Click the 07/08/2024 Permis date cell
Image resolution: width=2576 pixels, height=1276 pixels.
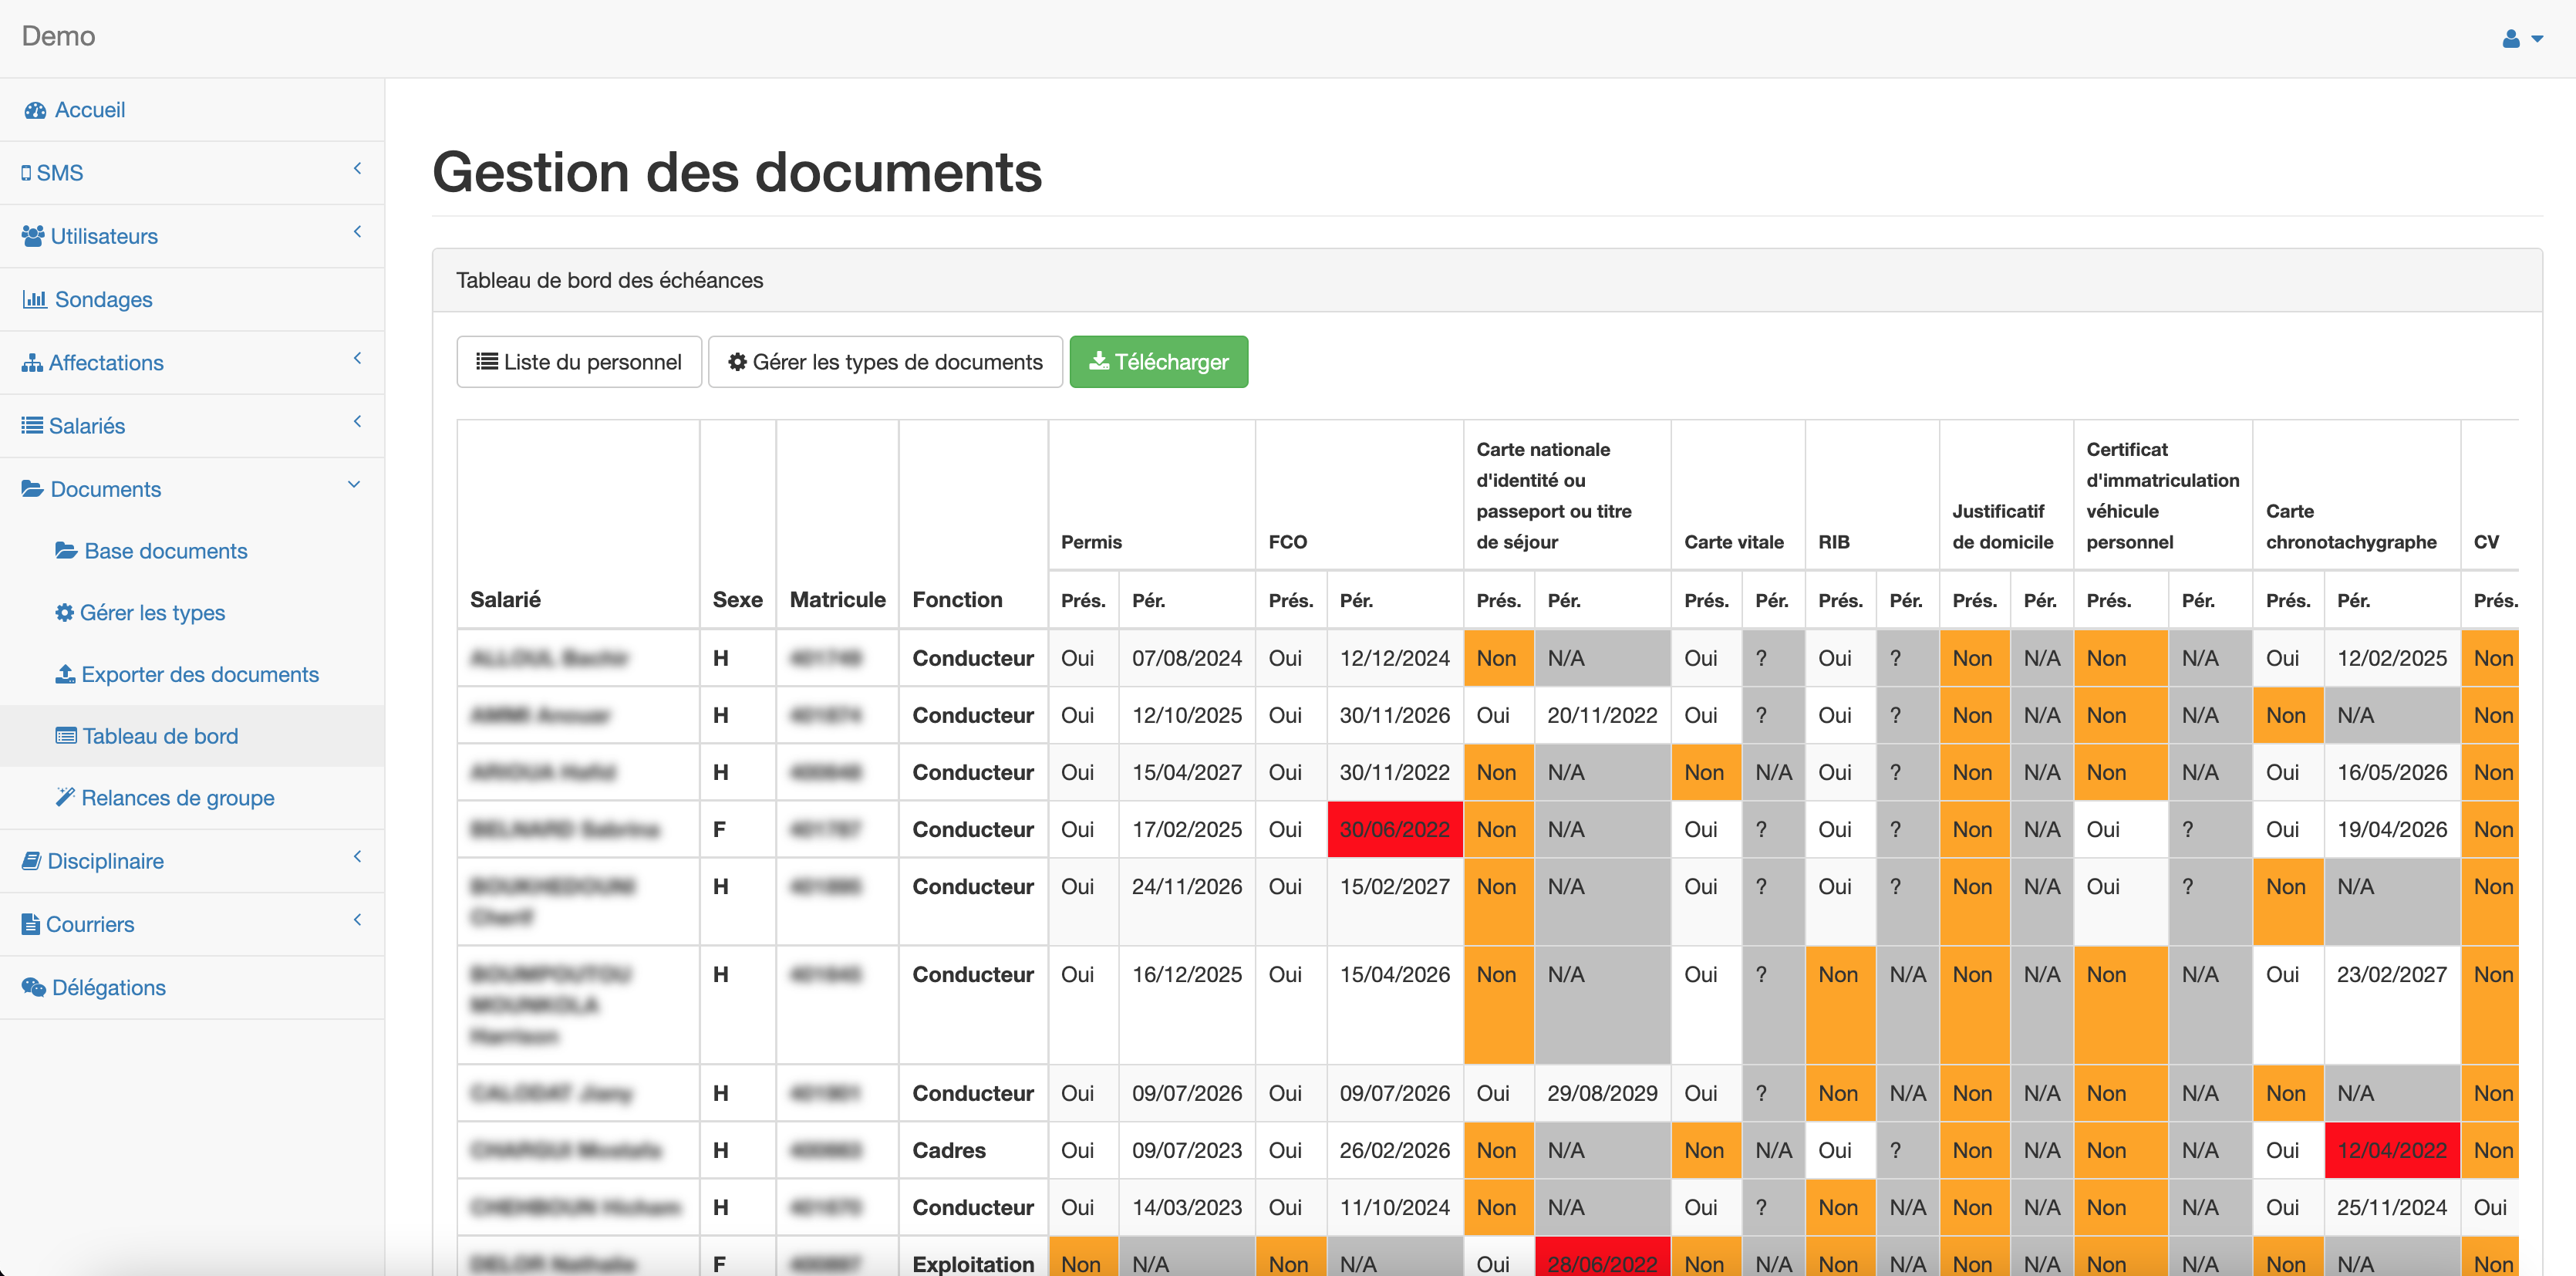tap(1186, 658)
